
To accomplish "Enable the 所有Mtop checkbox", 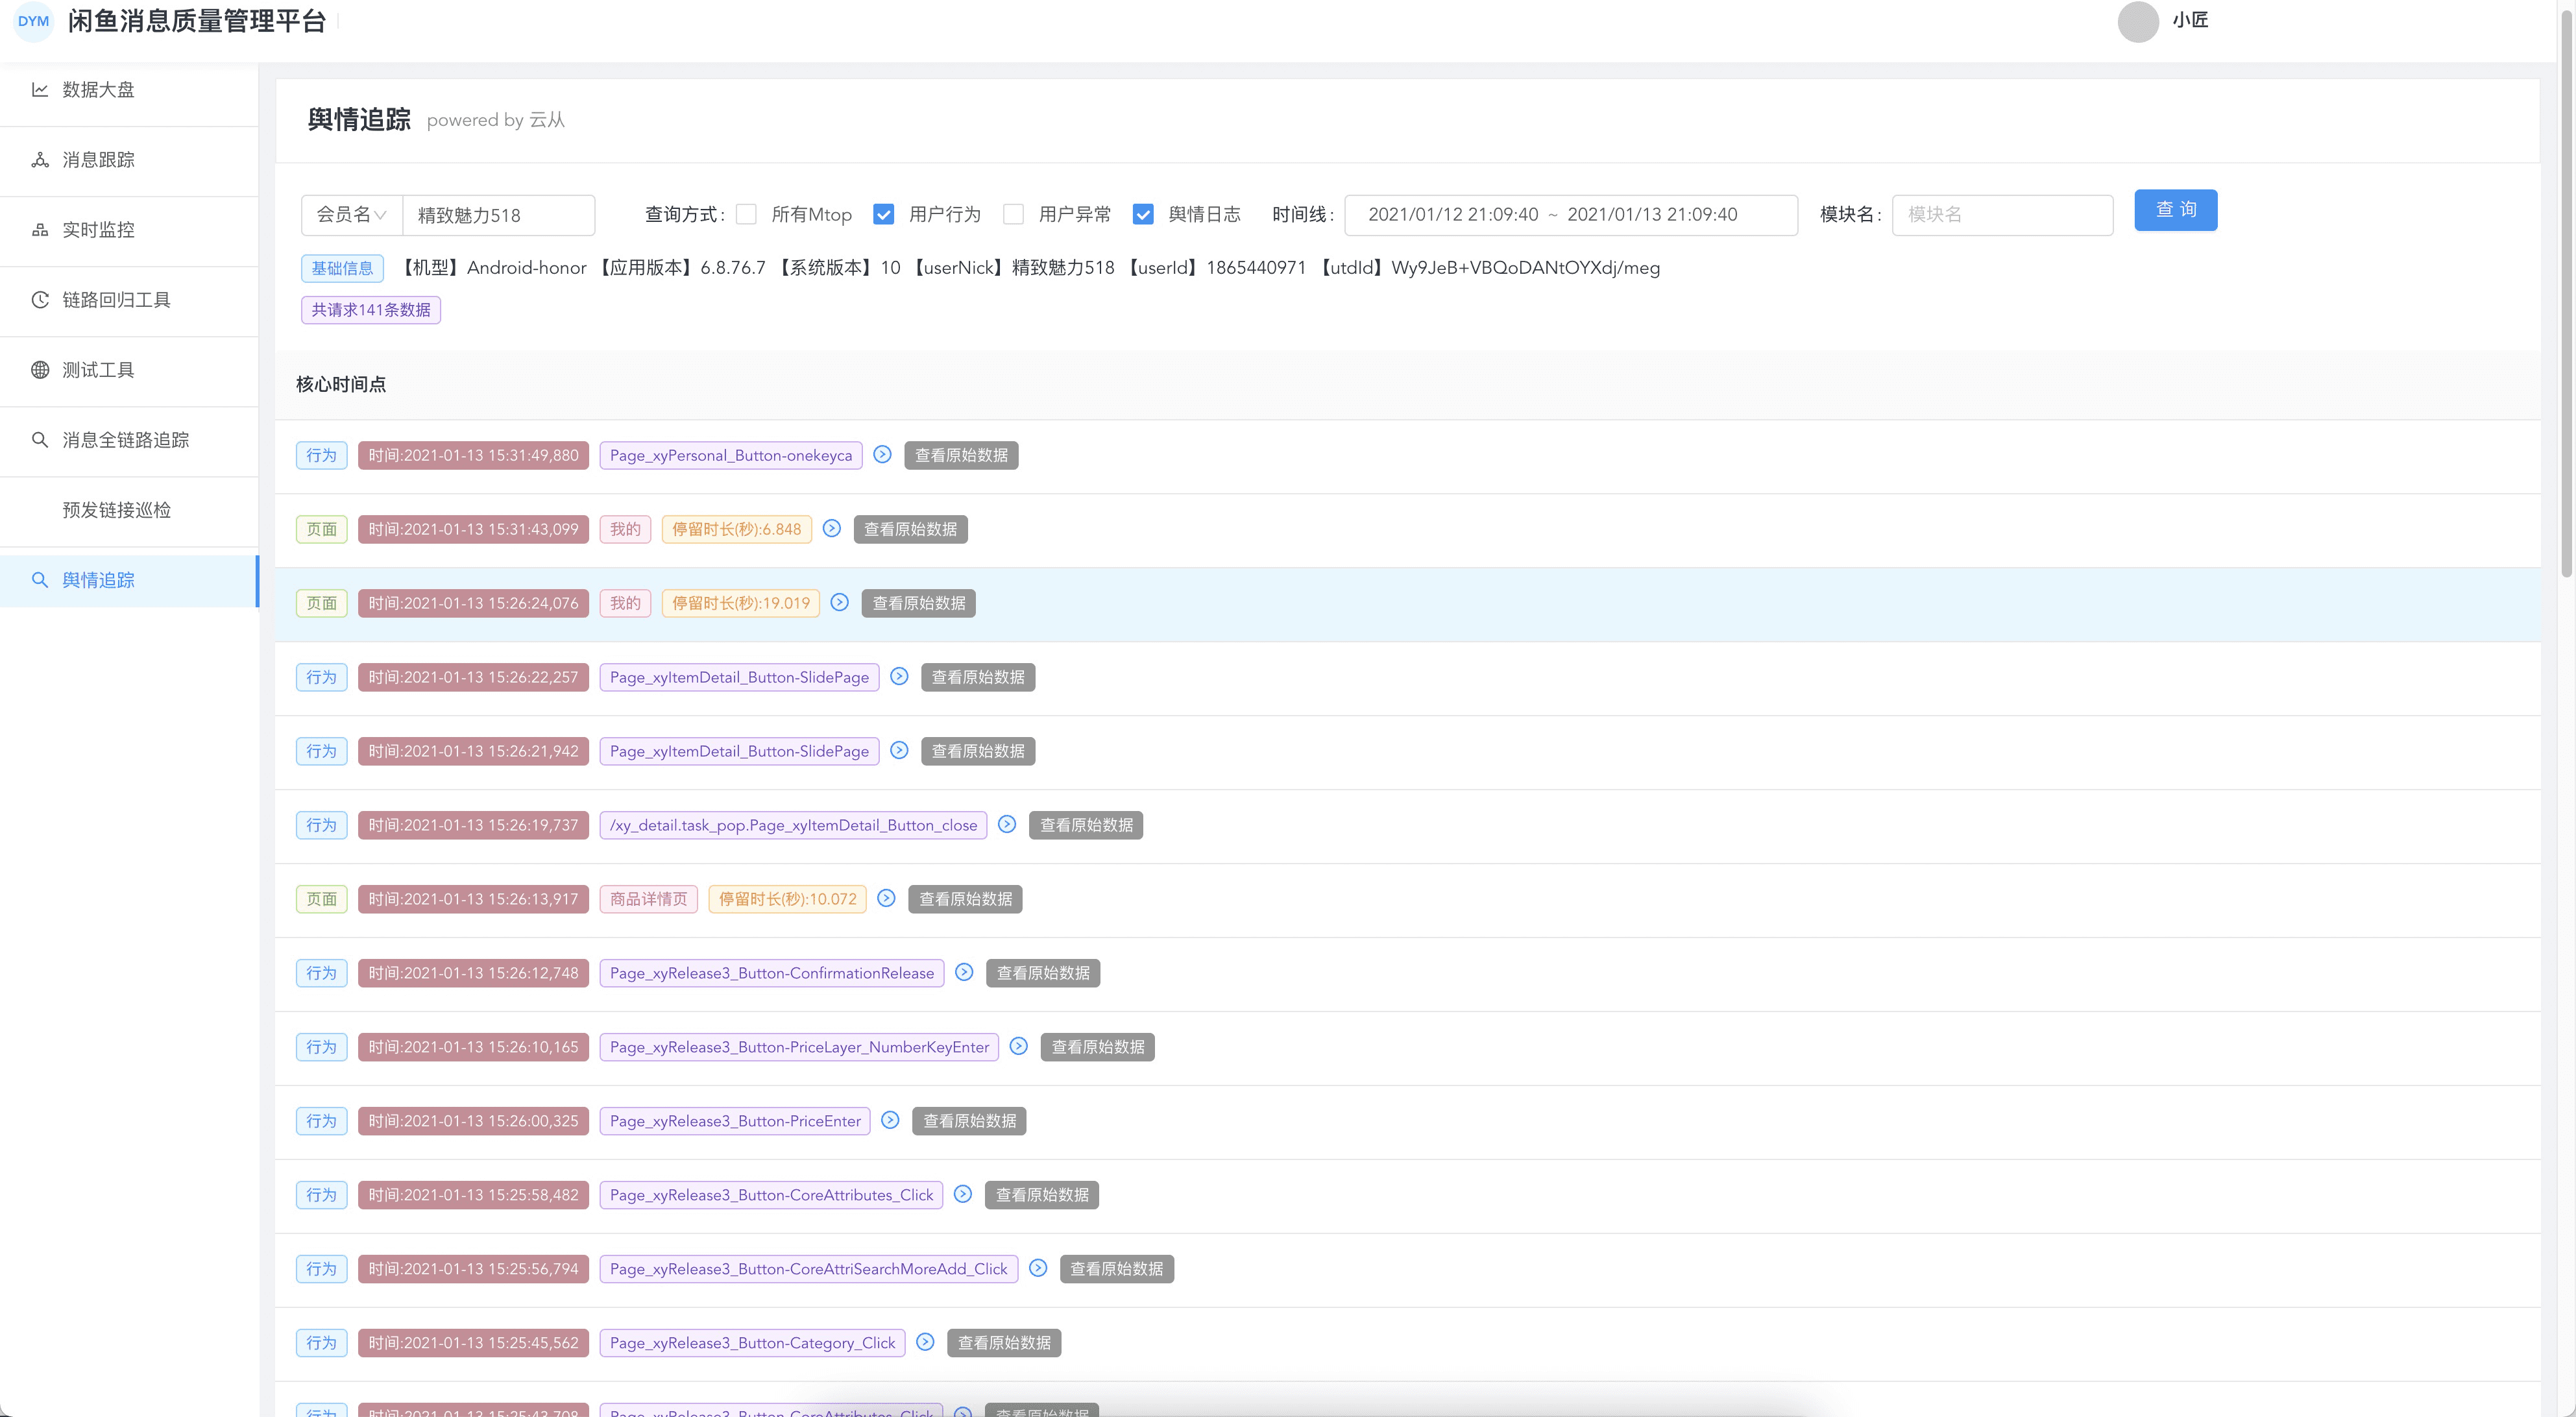I will pyautogui.click(x=746, y=214).
